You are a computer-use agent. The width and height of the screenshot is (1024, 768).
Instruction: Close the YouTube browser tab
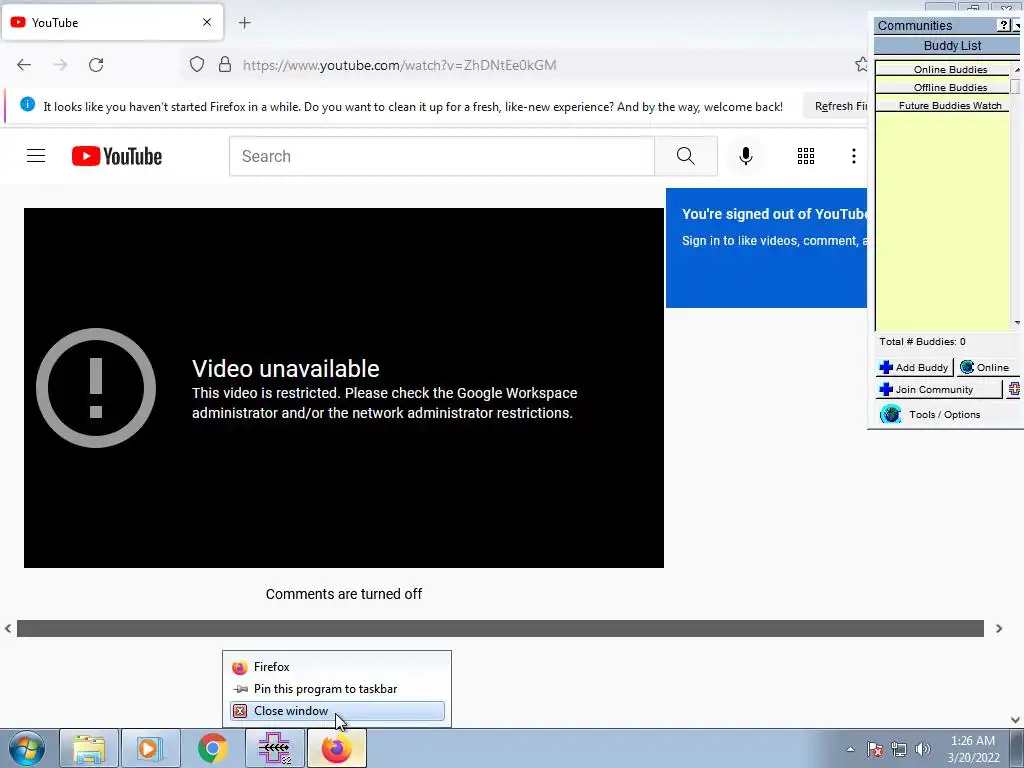pos(207,22)
